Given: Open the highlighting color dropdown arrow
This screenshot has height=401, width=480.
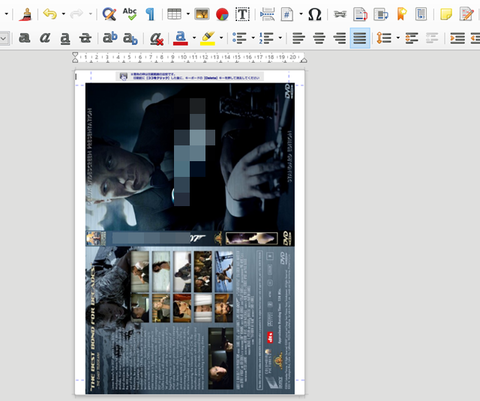Looking at the screenshot, I should 221,38.
